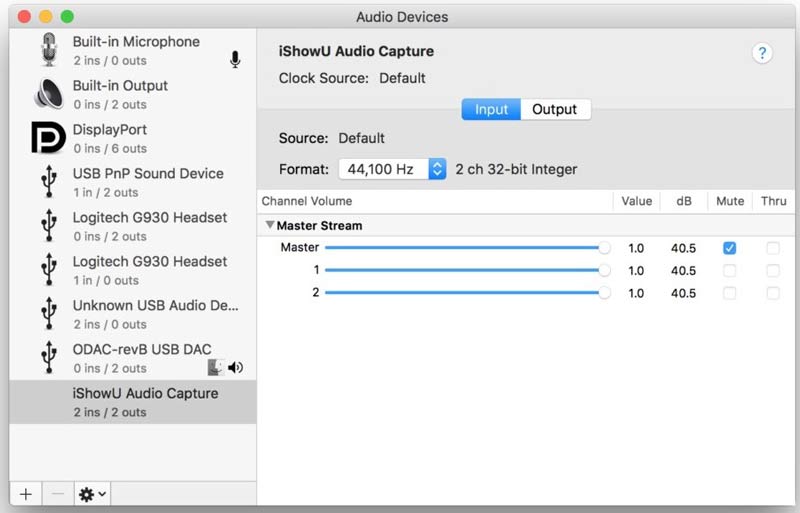Click the channel 2 value field 1.0
The image size is (800, 513).
coord(636,293)
